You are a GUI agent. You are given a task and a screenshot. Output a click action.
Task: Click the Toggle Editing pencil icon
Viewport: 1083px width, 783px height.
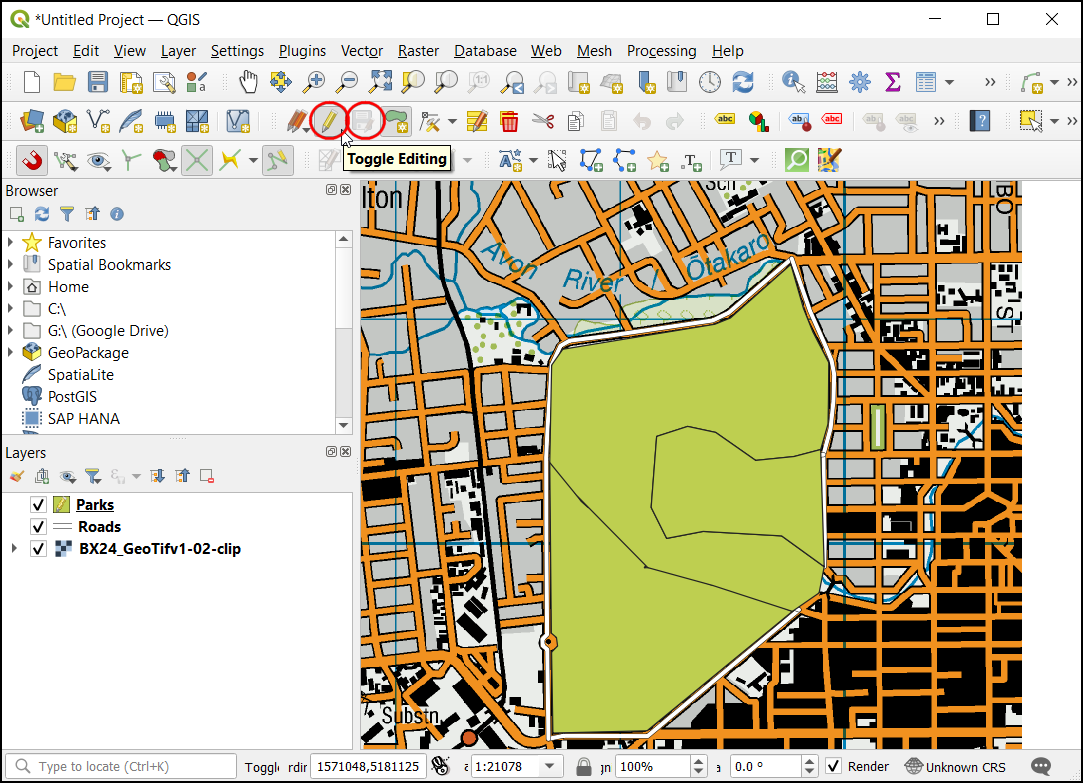[327, 121]
